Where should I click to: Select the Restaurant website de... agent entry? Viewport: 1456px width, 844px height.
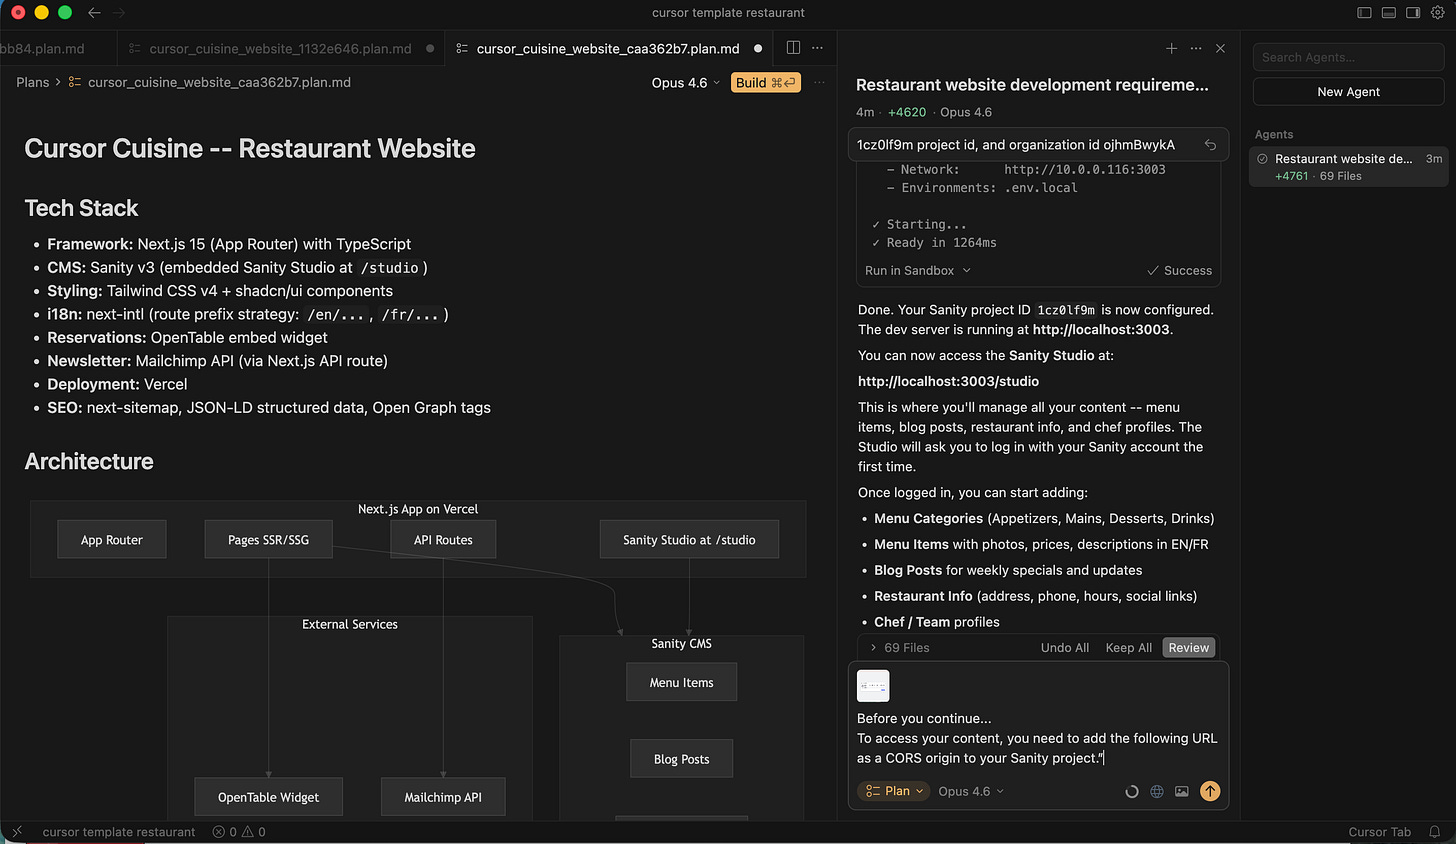[x=1348, y=167]
